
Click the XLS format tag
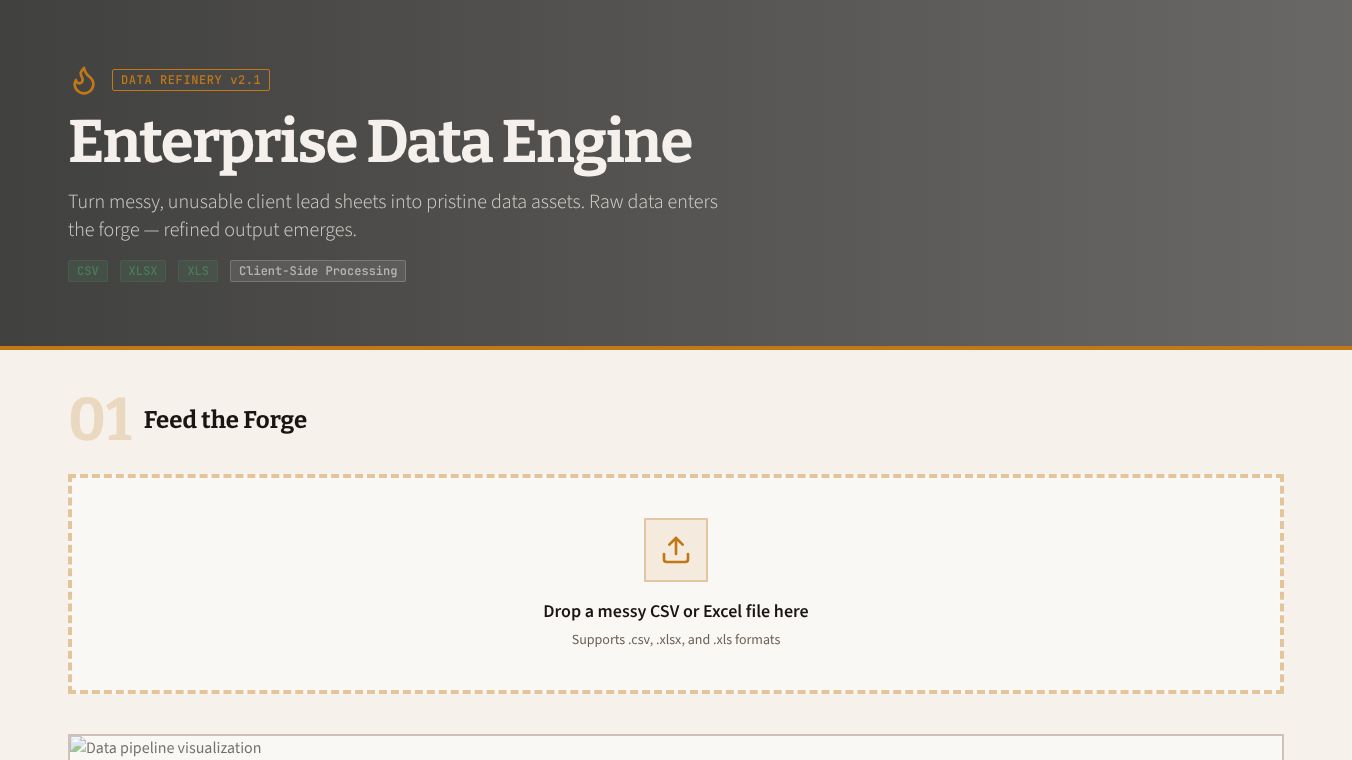tap(198, 271)
